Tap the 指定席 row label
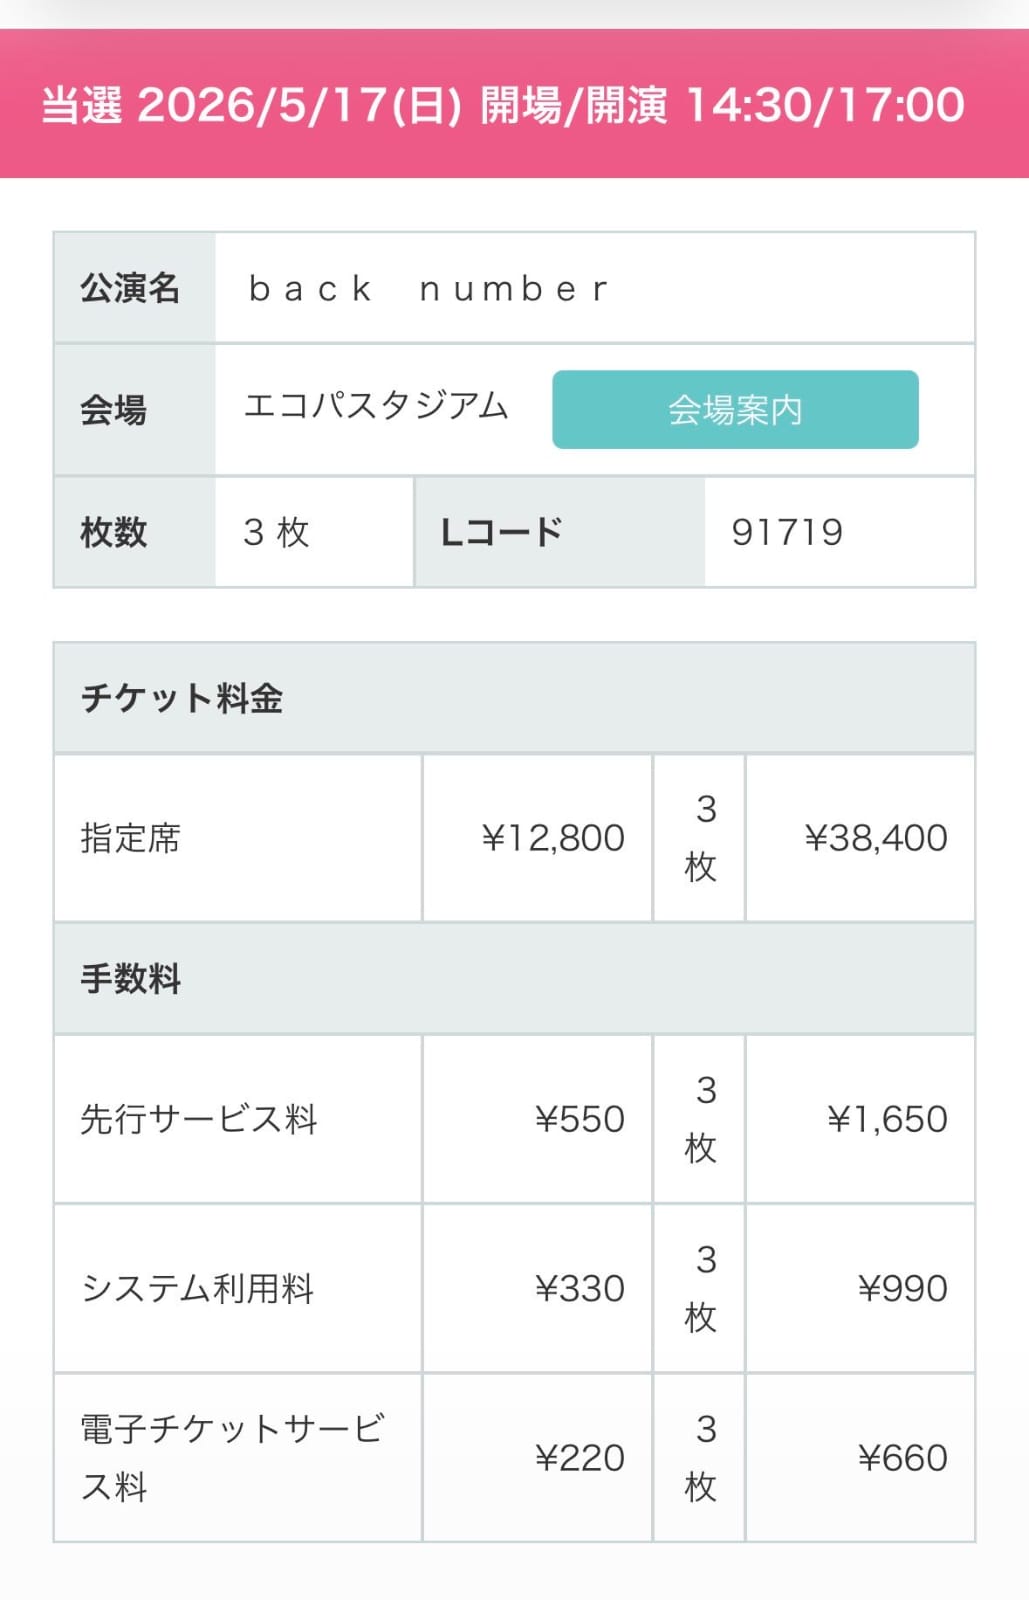The width and height of the screenshot is (1029, 1600). tap(130, 838)
